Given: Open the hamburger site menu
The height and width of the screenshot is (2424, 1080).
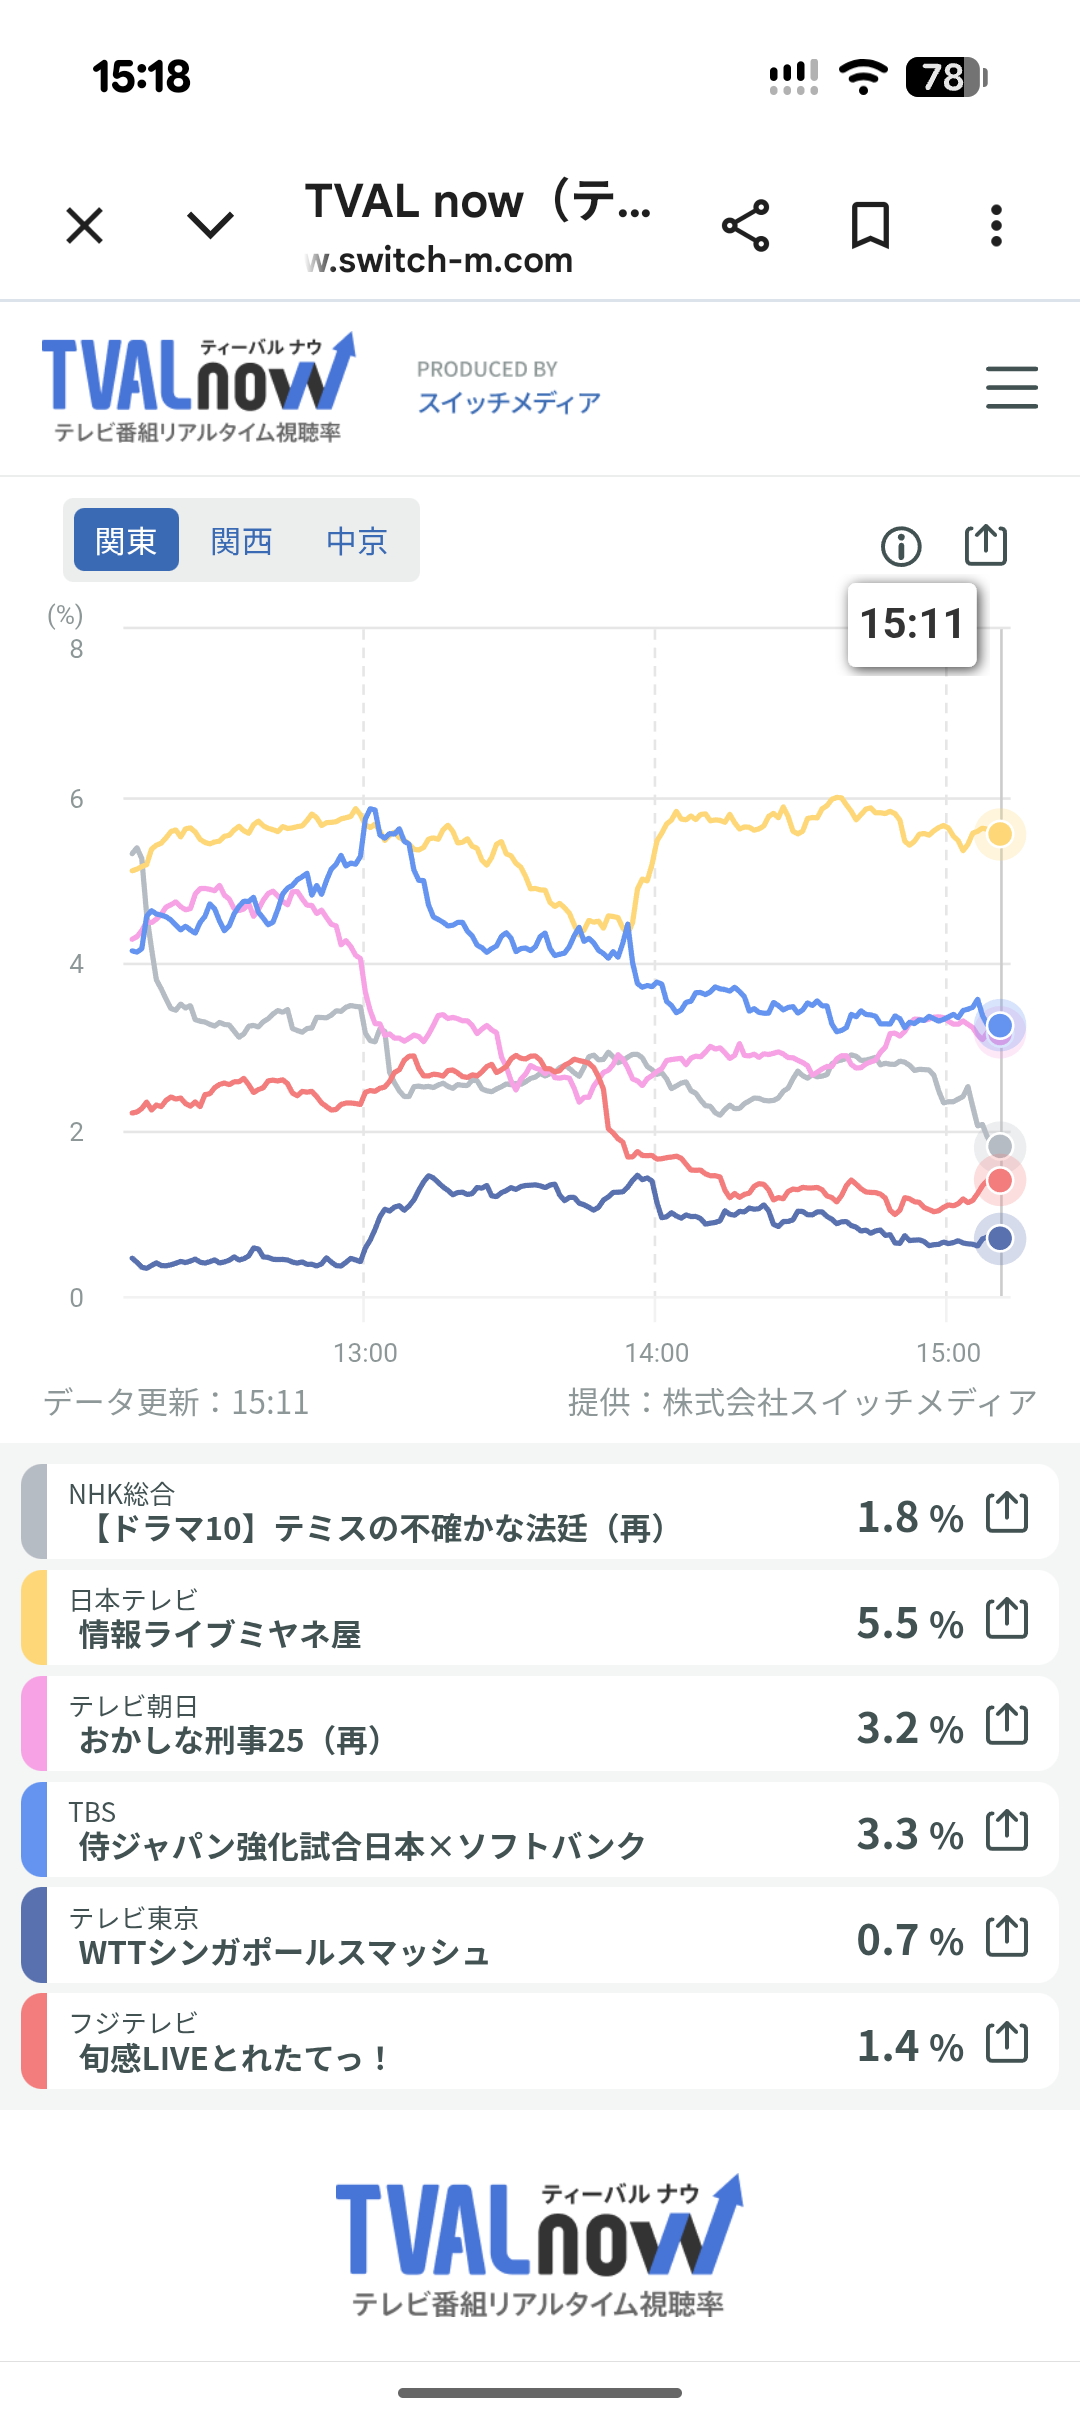Looking at the screenshot, I should pyautogui.click(x=1011, y=387).
